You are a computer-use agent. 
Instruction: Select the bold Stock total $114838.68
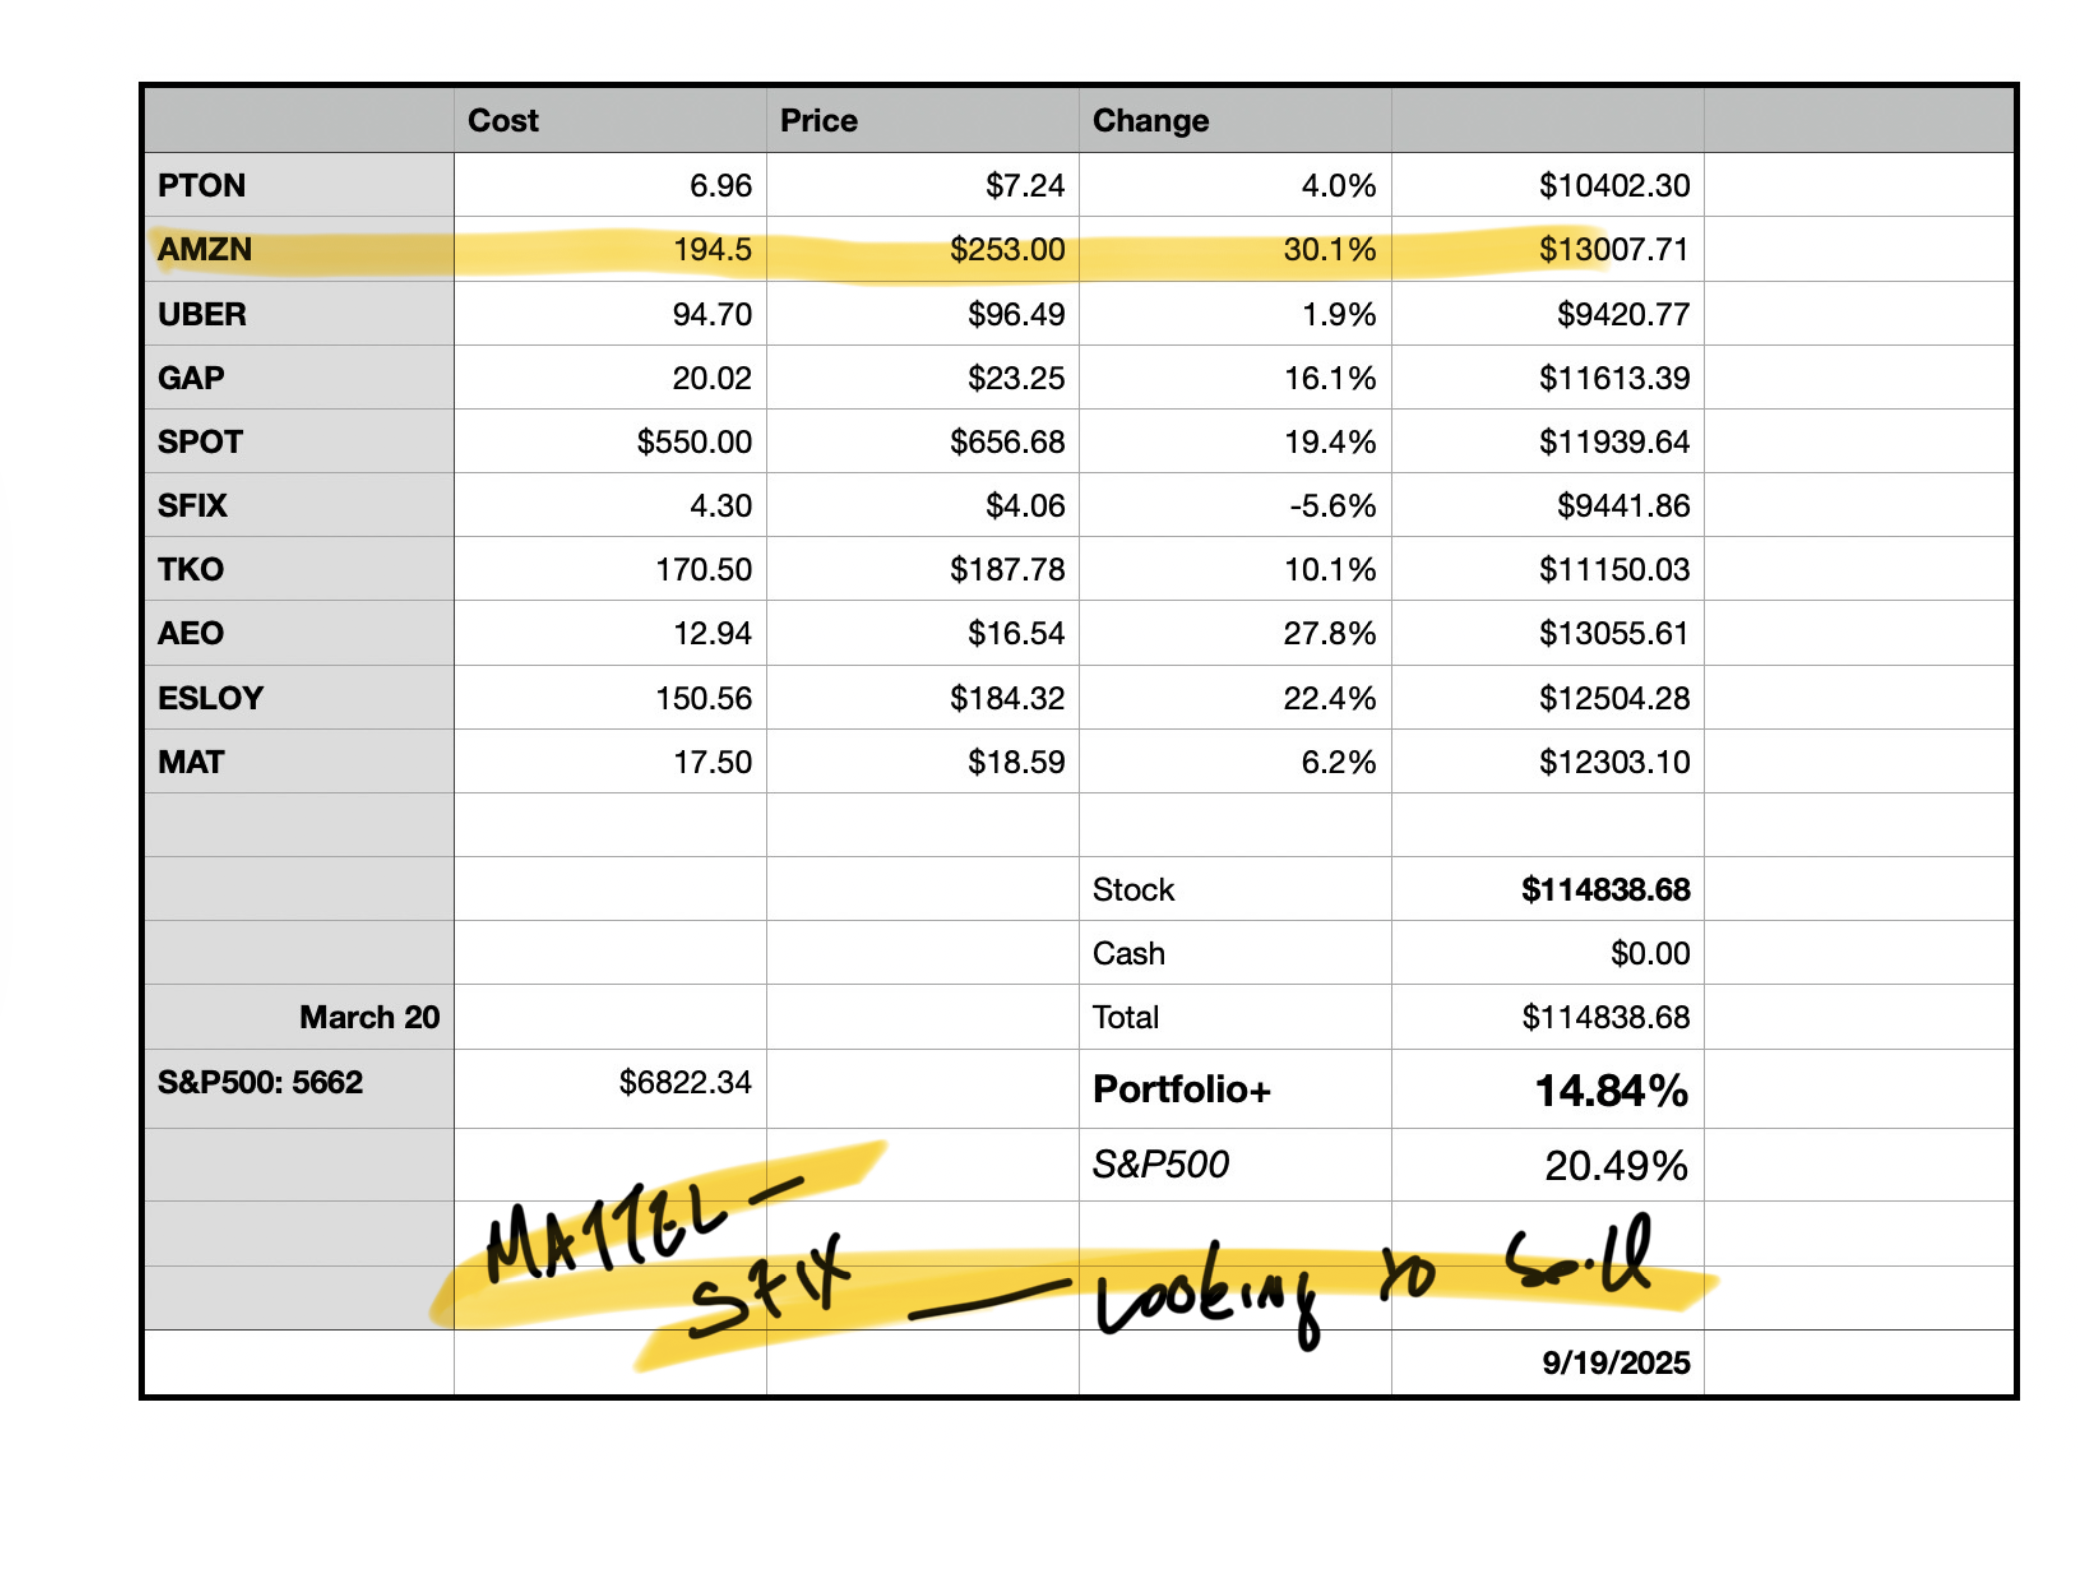(1604, 889)
